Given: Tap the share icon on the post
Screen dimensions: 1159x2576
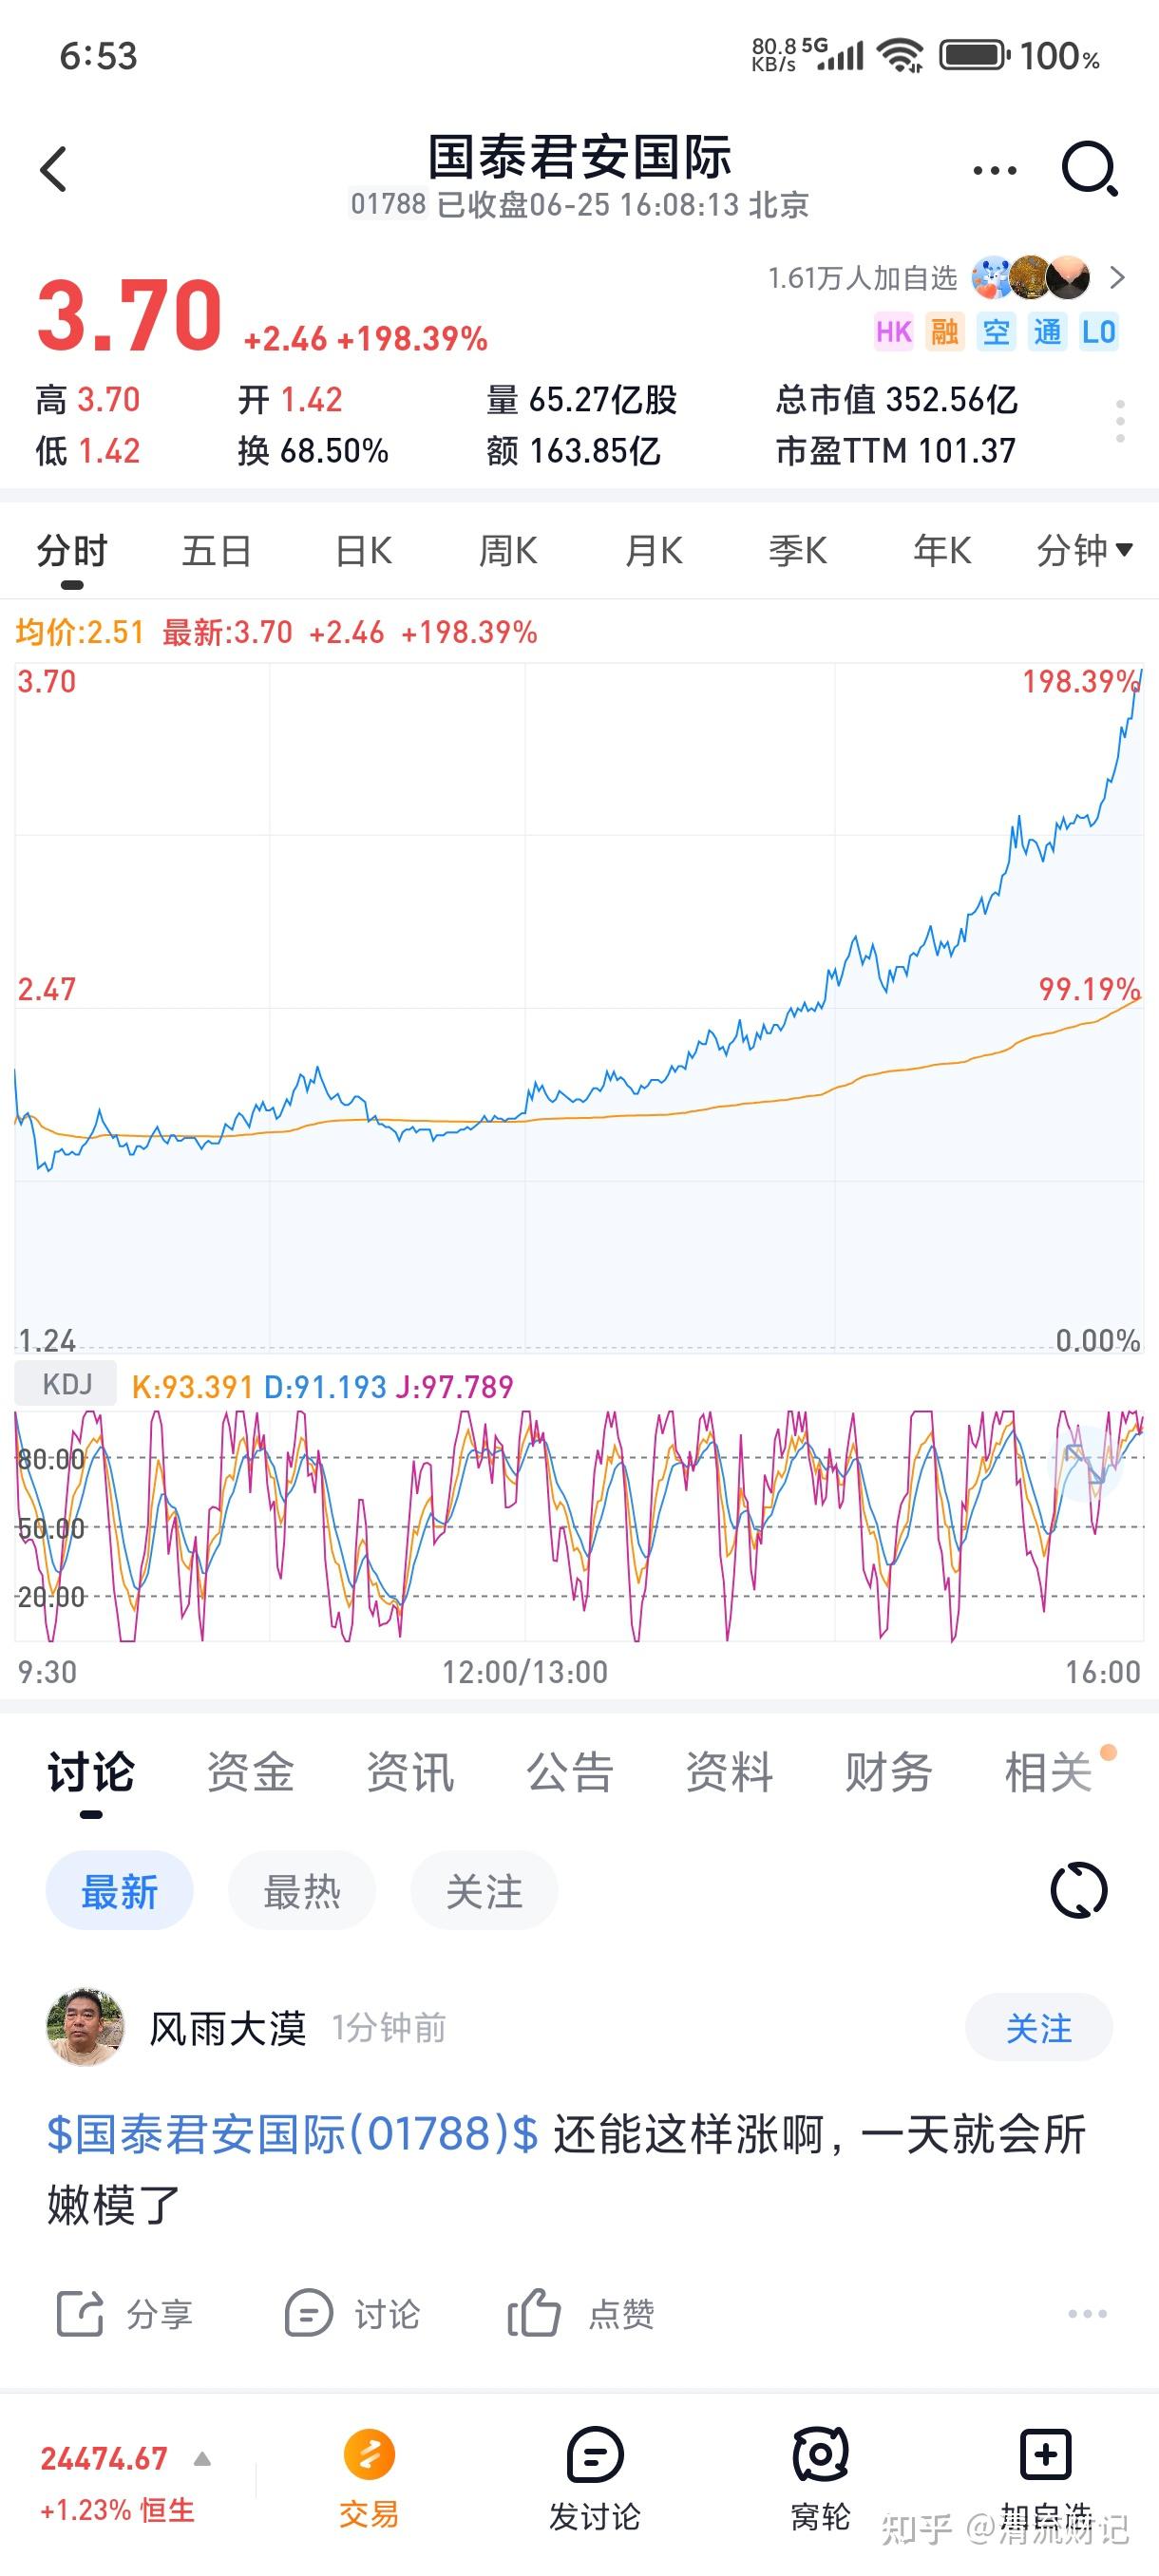Looking at the screenshot, I should (x=80, y=2313).
